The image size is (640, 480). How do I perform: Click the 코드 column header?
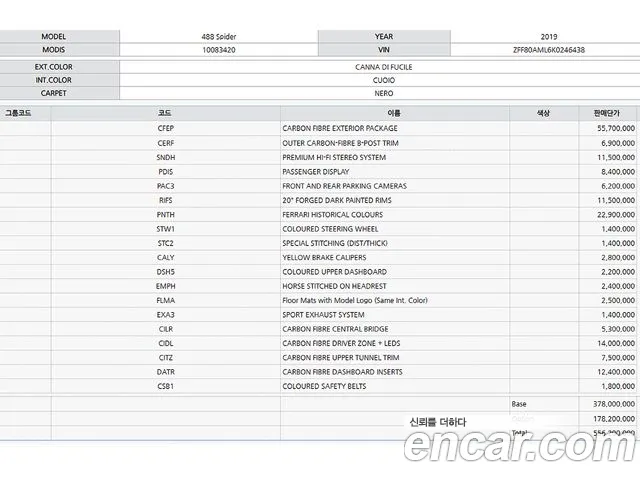coord(165,113)
